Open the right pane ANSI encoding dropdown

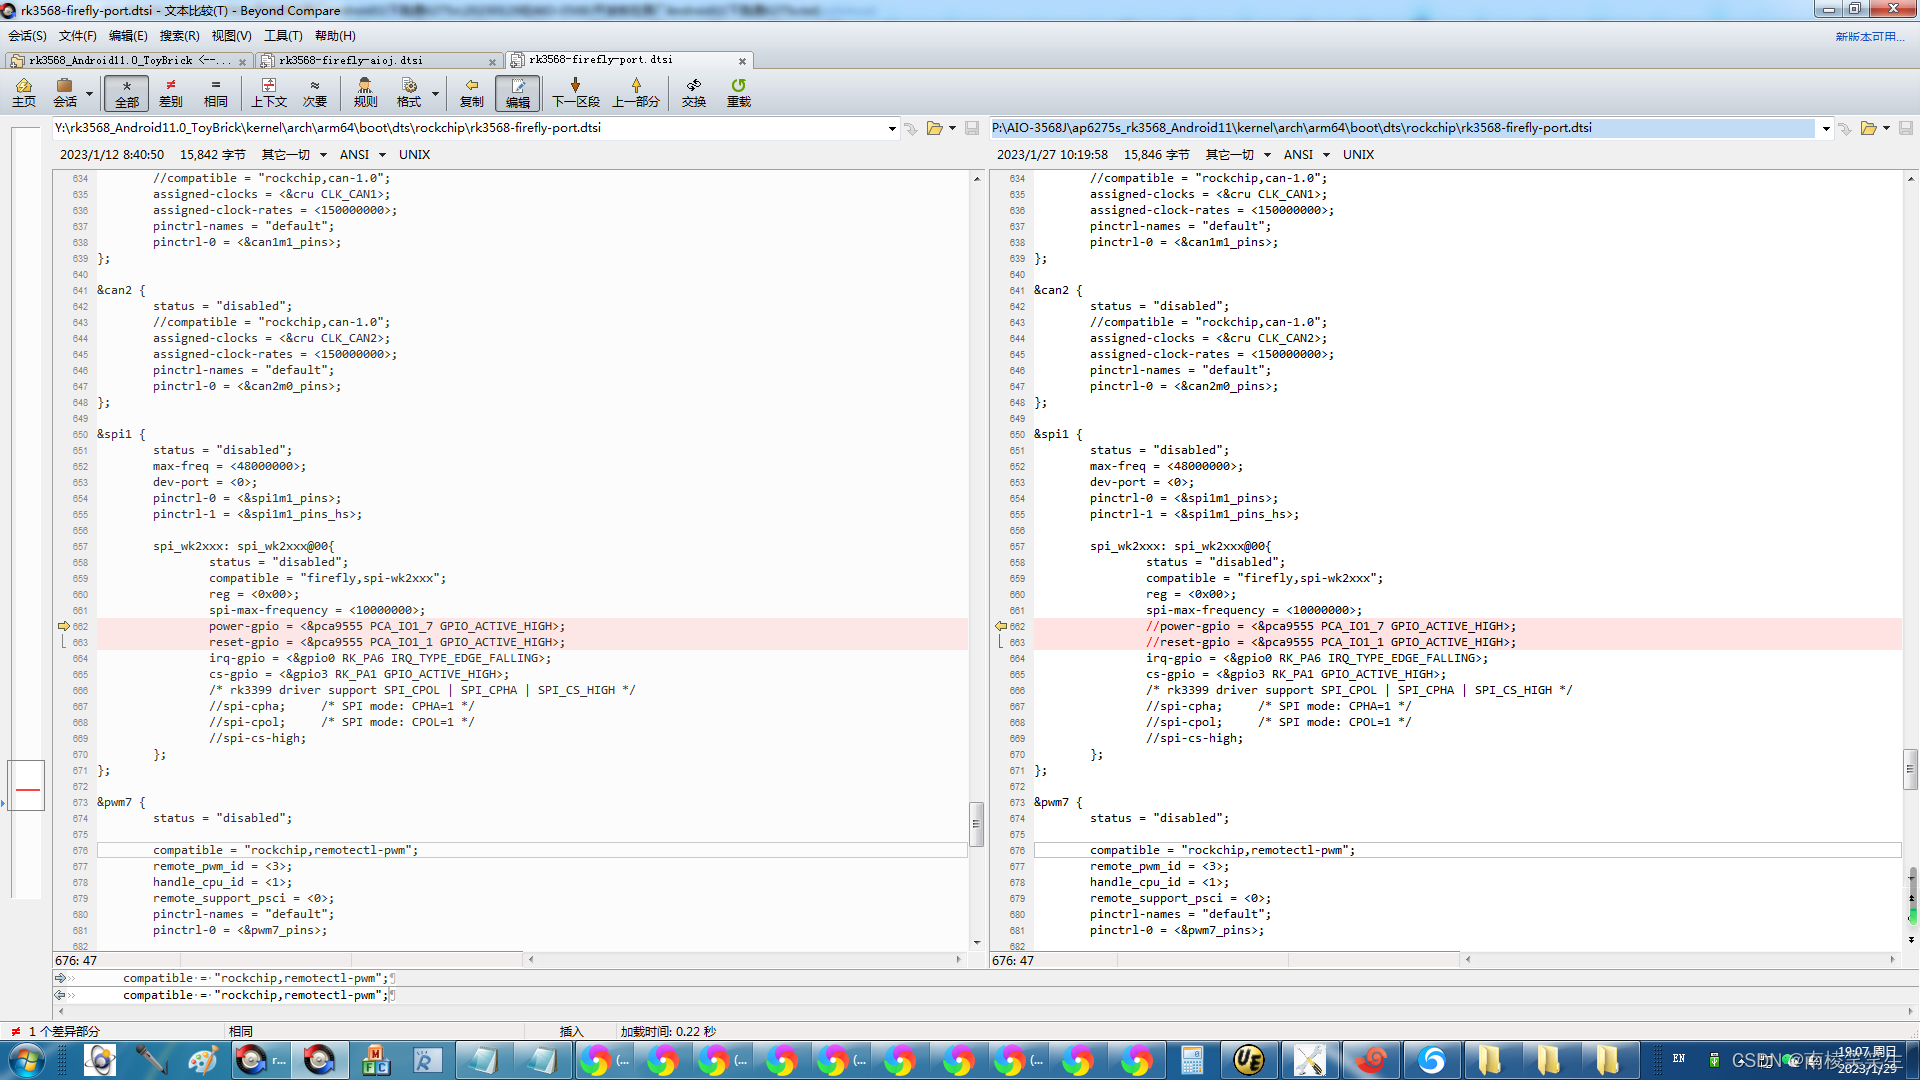tap(1328, 154)
